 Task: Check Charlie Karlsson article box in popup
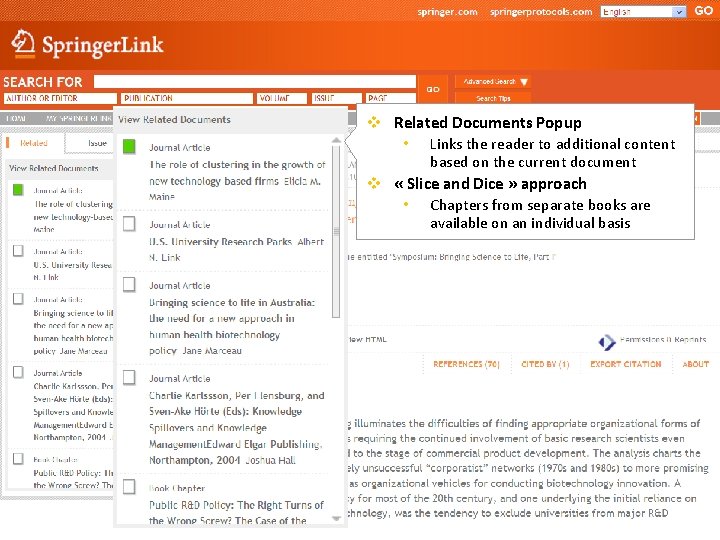tap(129, 377)
